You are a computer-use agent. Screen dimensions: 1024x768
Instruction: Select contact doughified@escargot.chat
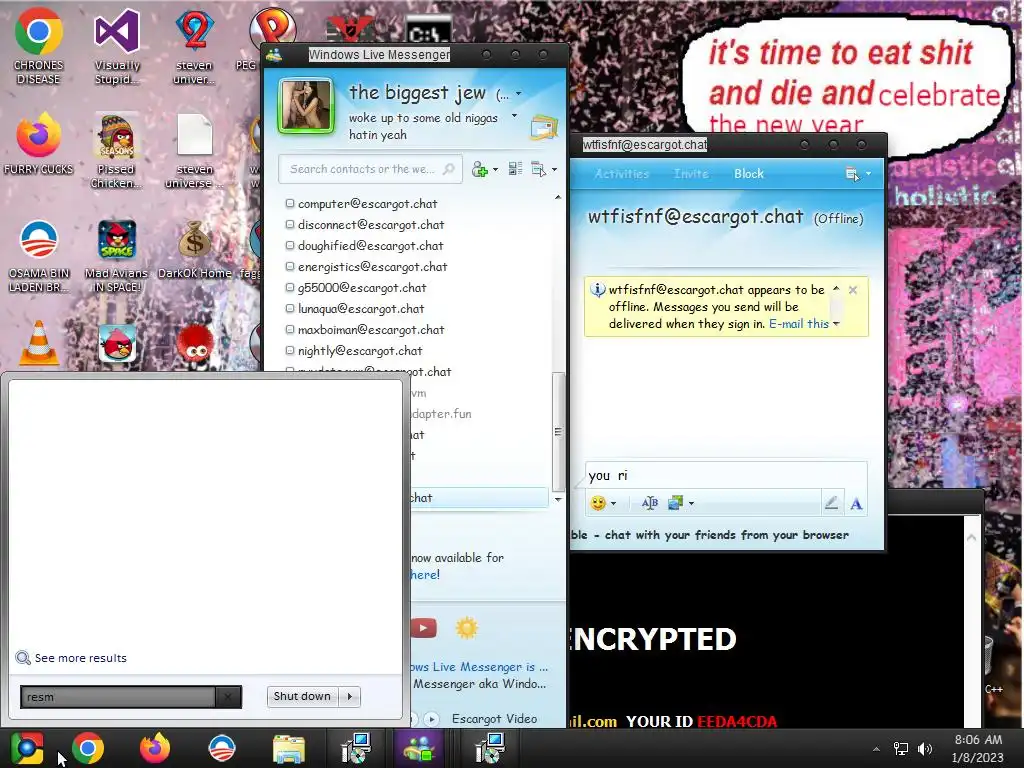click(x=370, y=246)
